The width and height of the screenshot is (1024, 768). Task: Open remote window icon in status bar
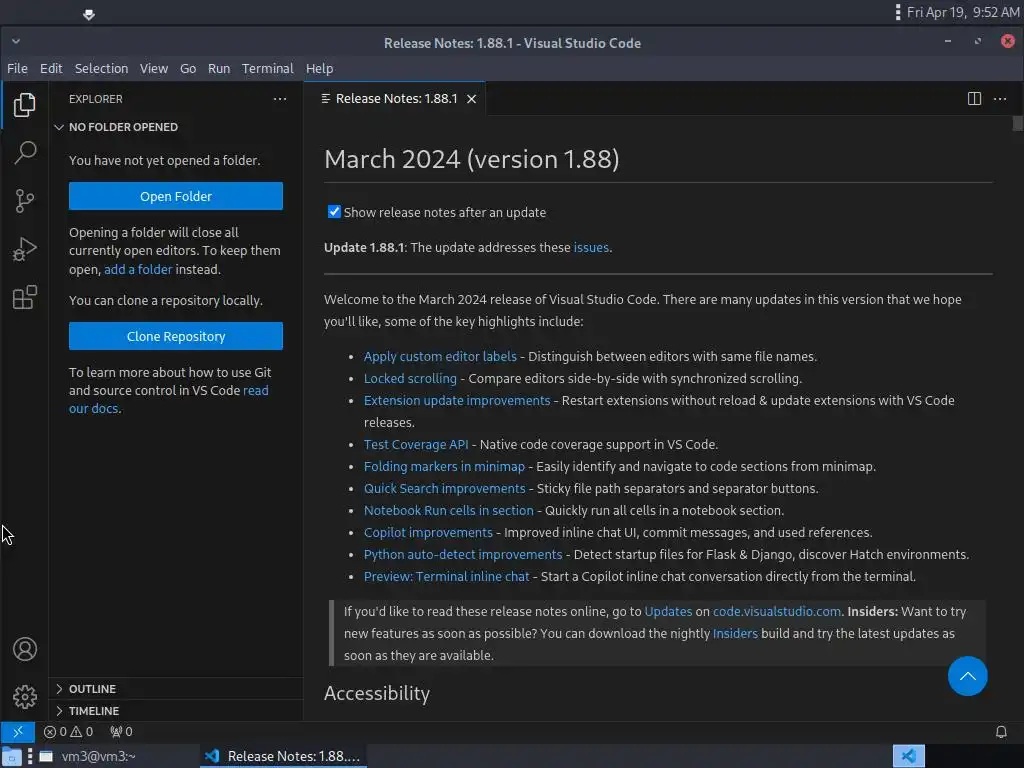coord(18,731)
